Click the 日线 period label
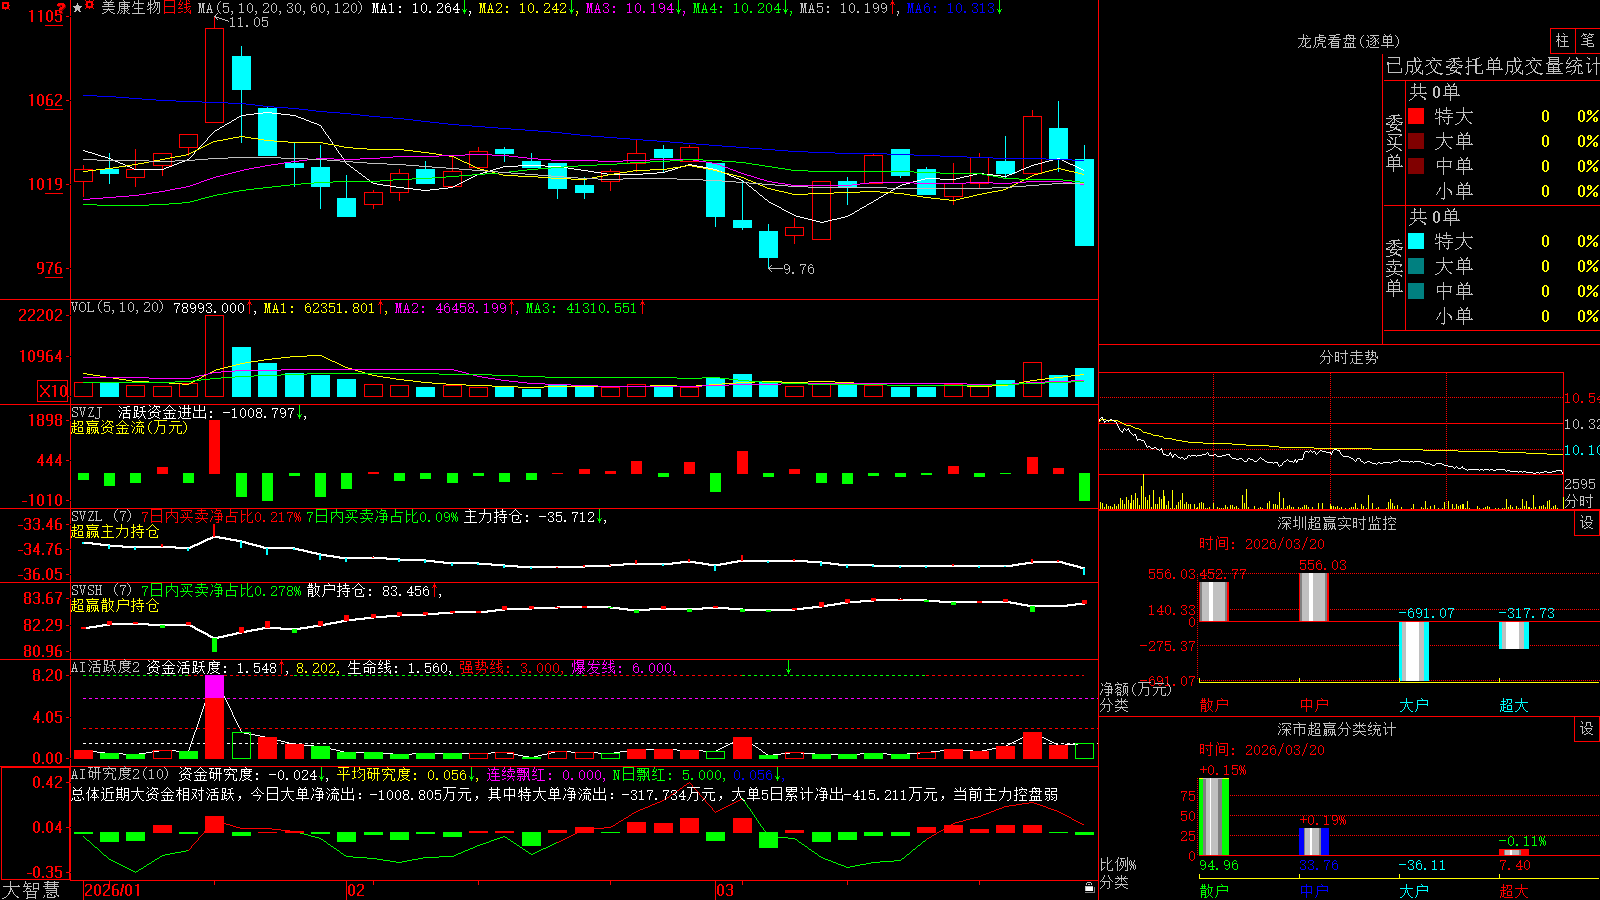The height and width of the screenshot is (900, 1600). (177, 8)
